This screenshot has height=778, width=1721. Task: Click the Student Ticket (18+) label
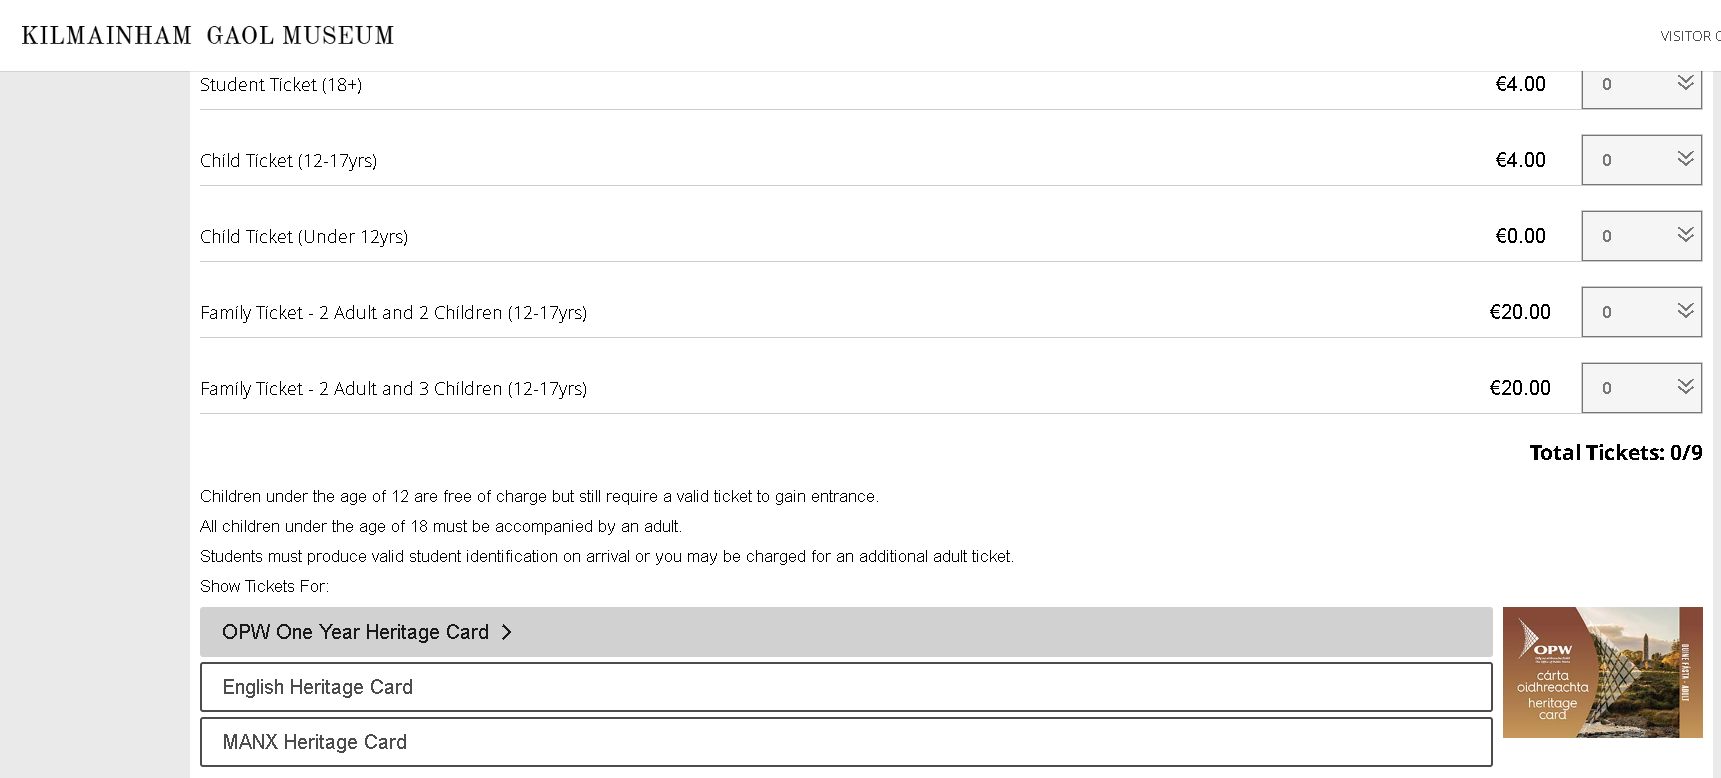coord(281,85)
